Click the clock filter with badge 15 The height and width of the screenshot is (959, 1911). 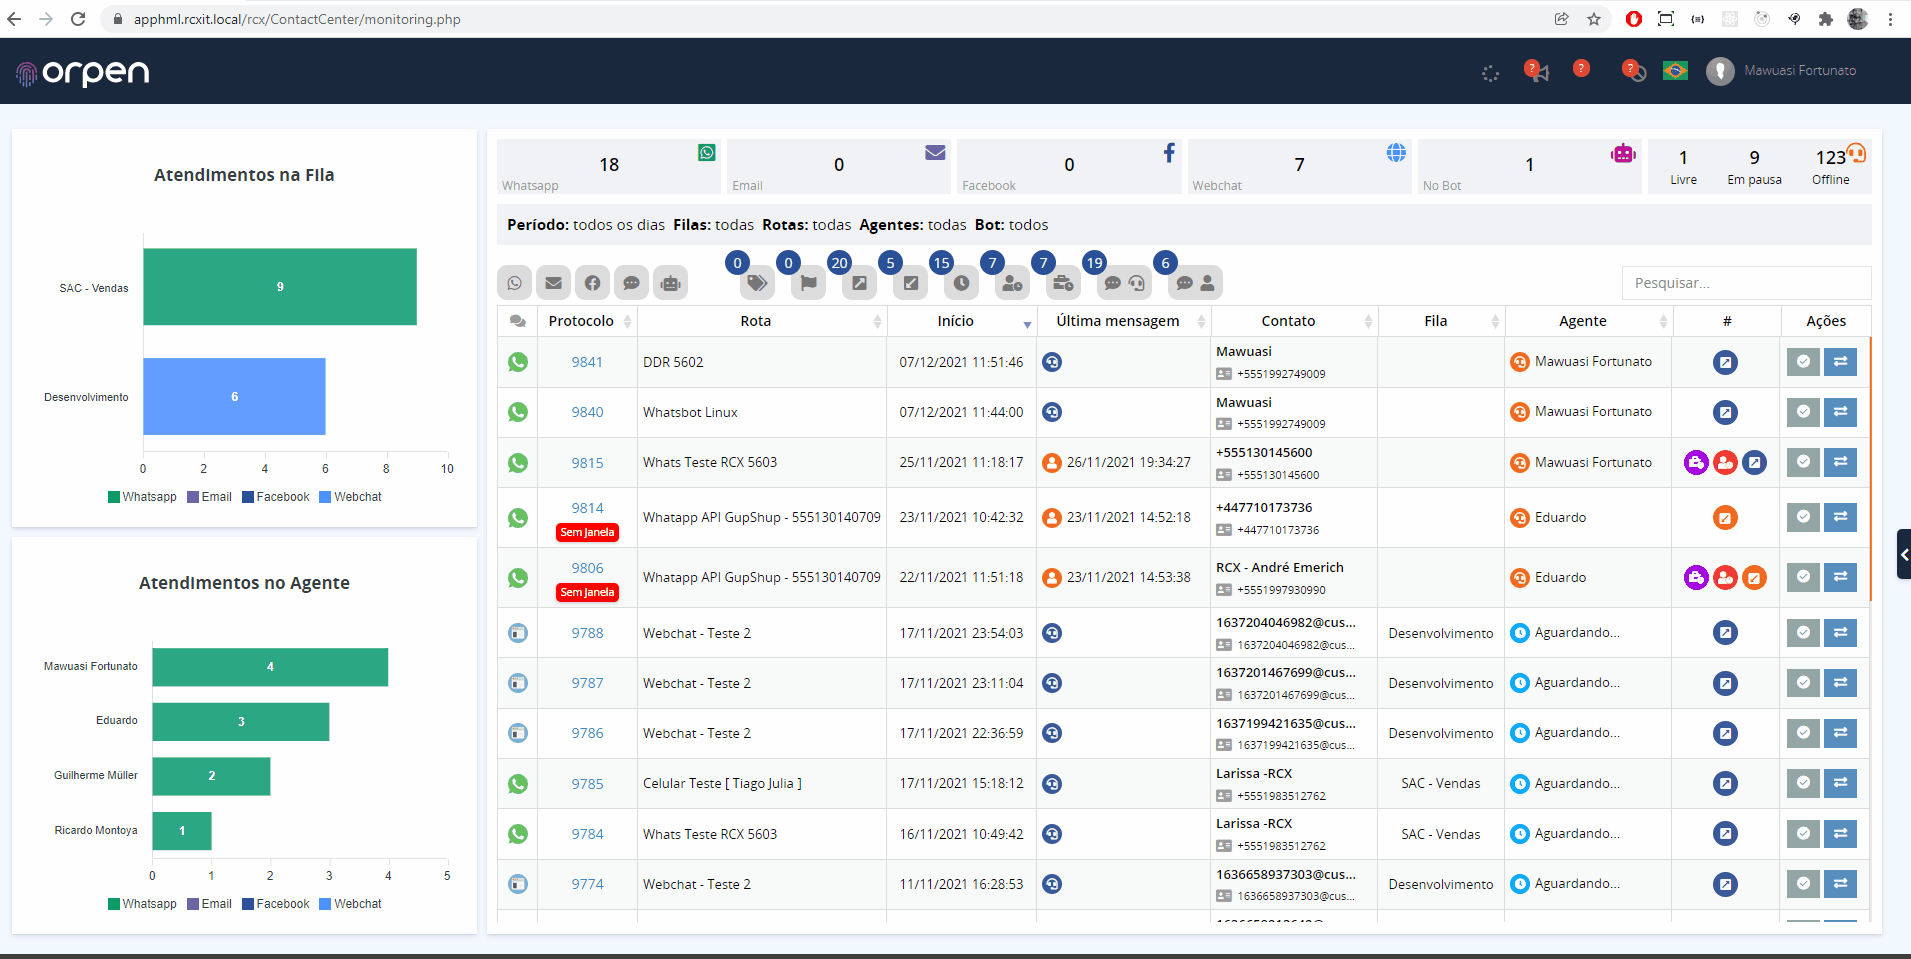coord(961,283)
